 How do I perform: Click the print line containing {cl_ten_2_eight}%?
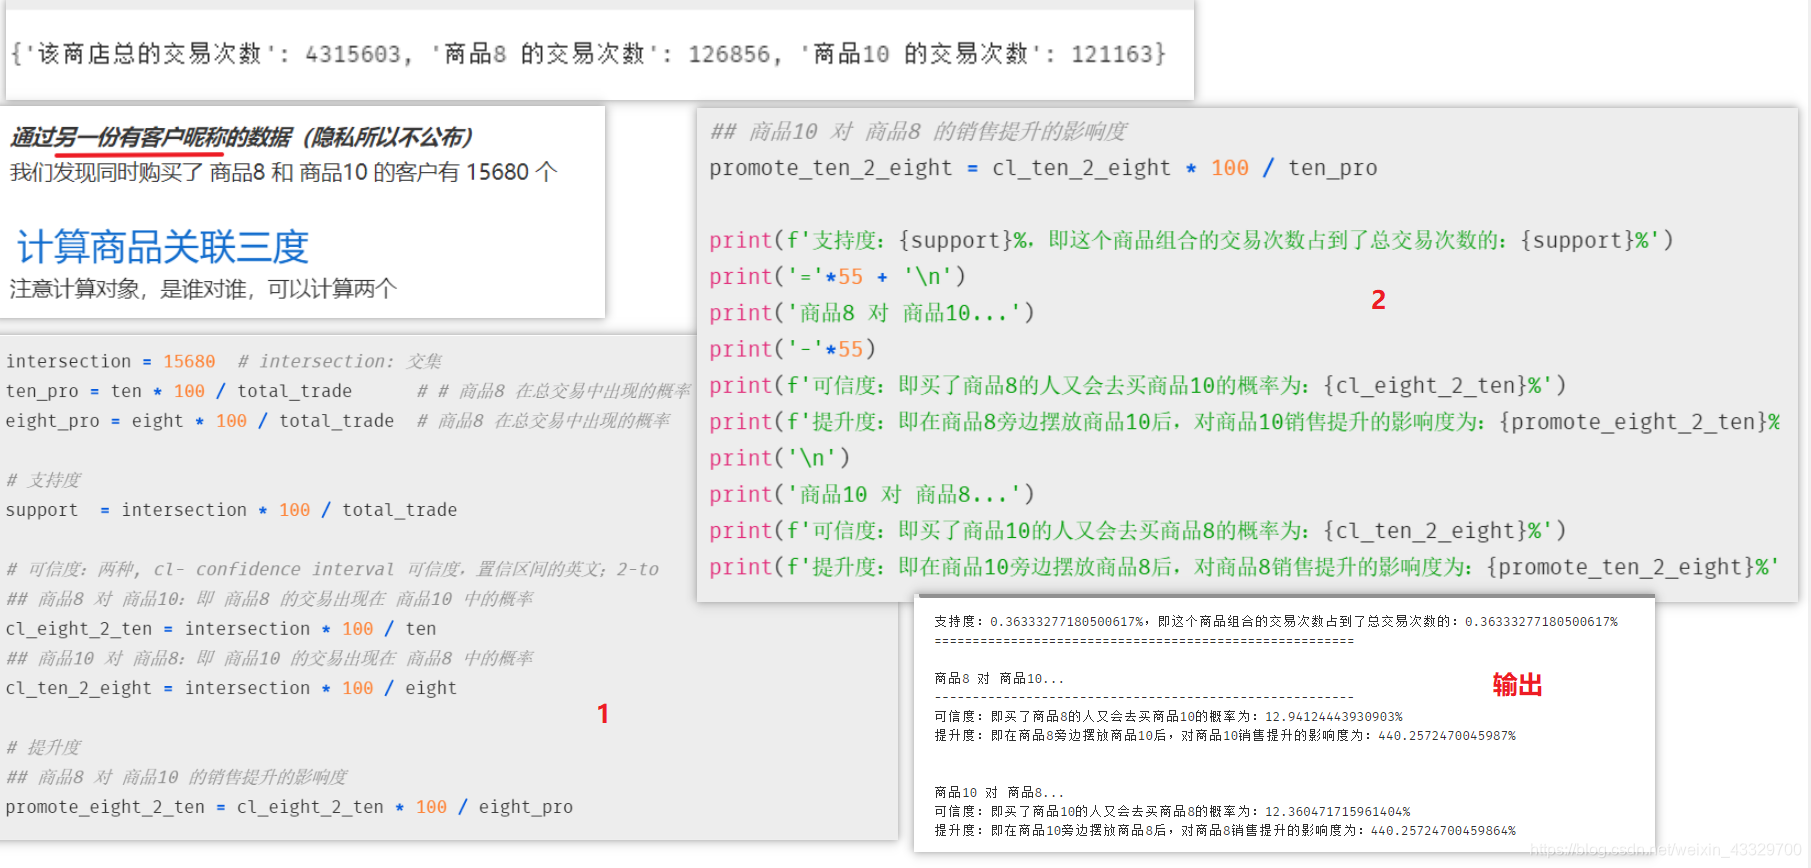(1137, 531)
